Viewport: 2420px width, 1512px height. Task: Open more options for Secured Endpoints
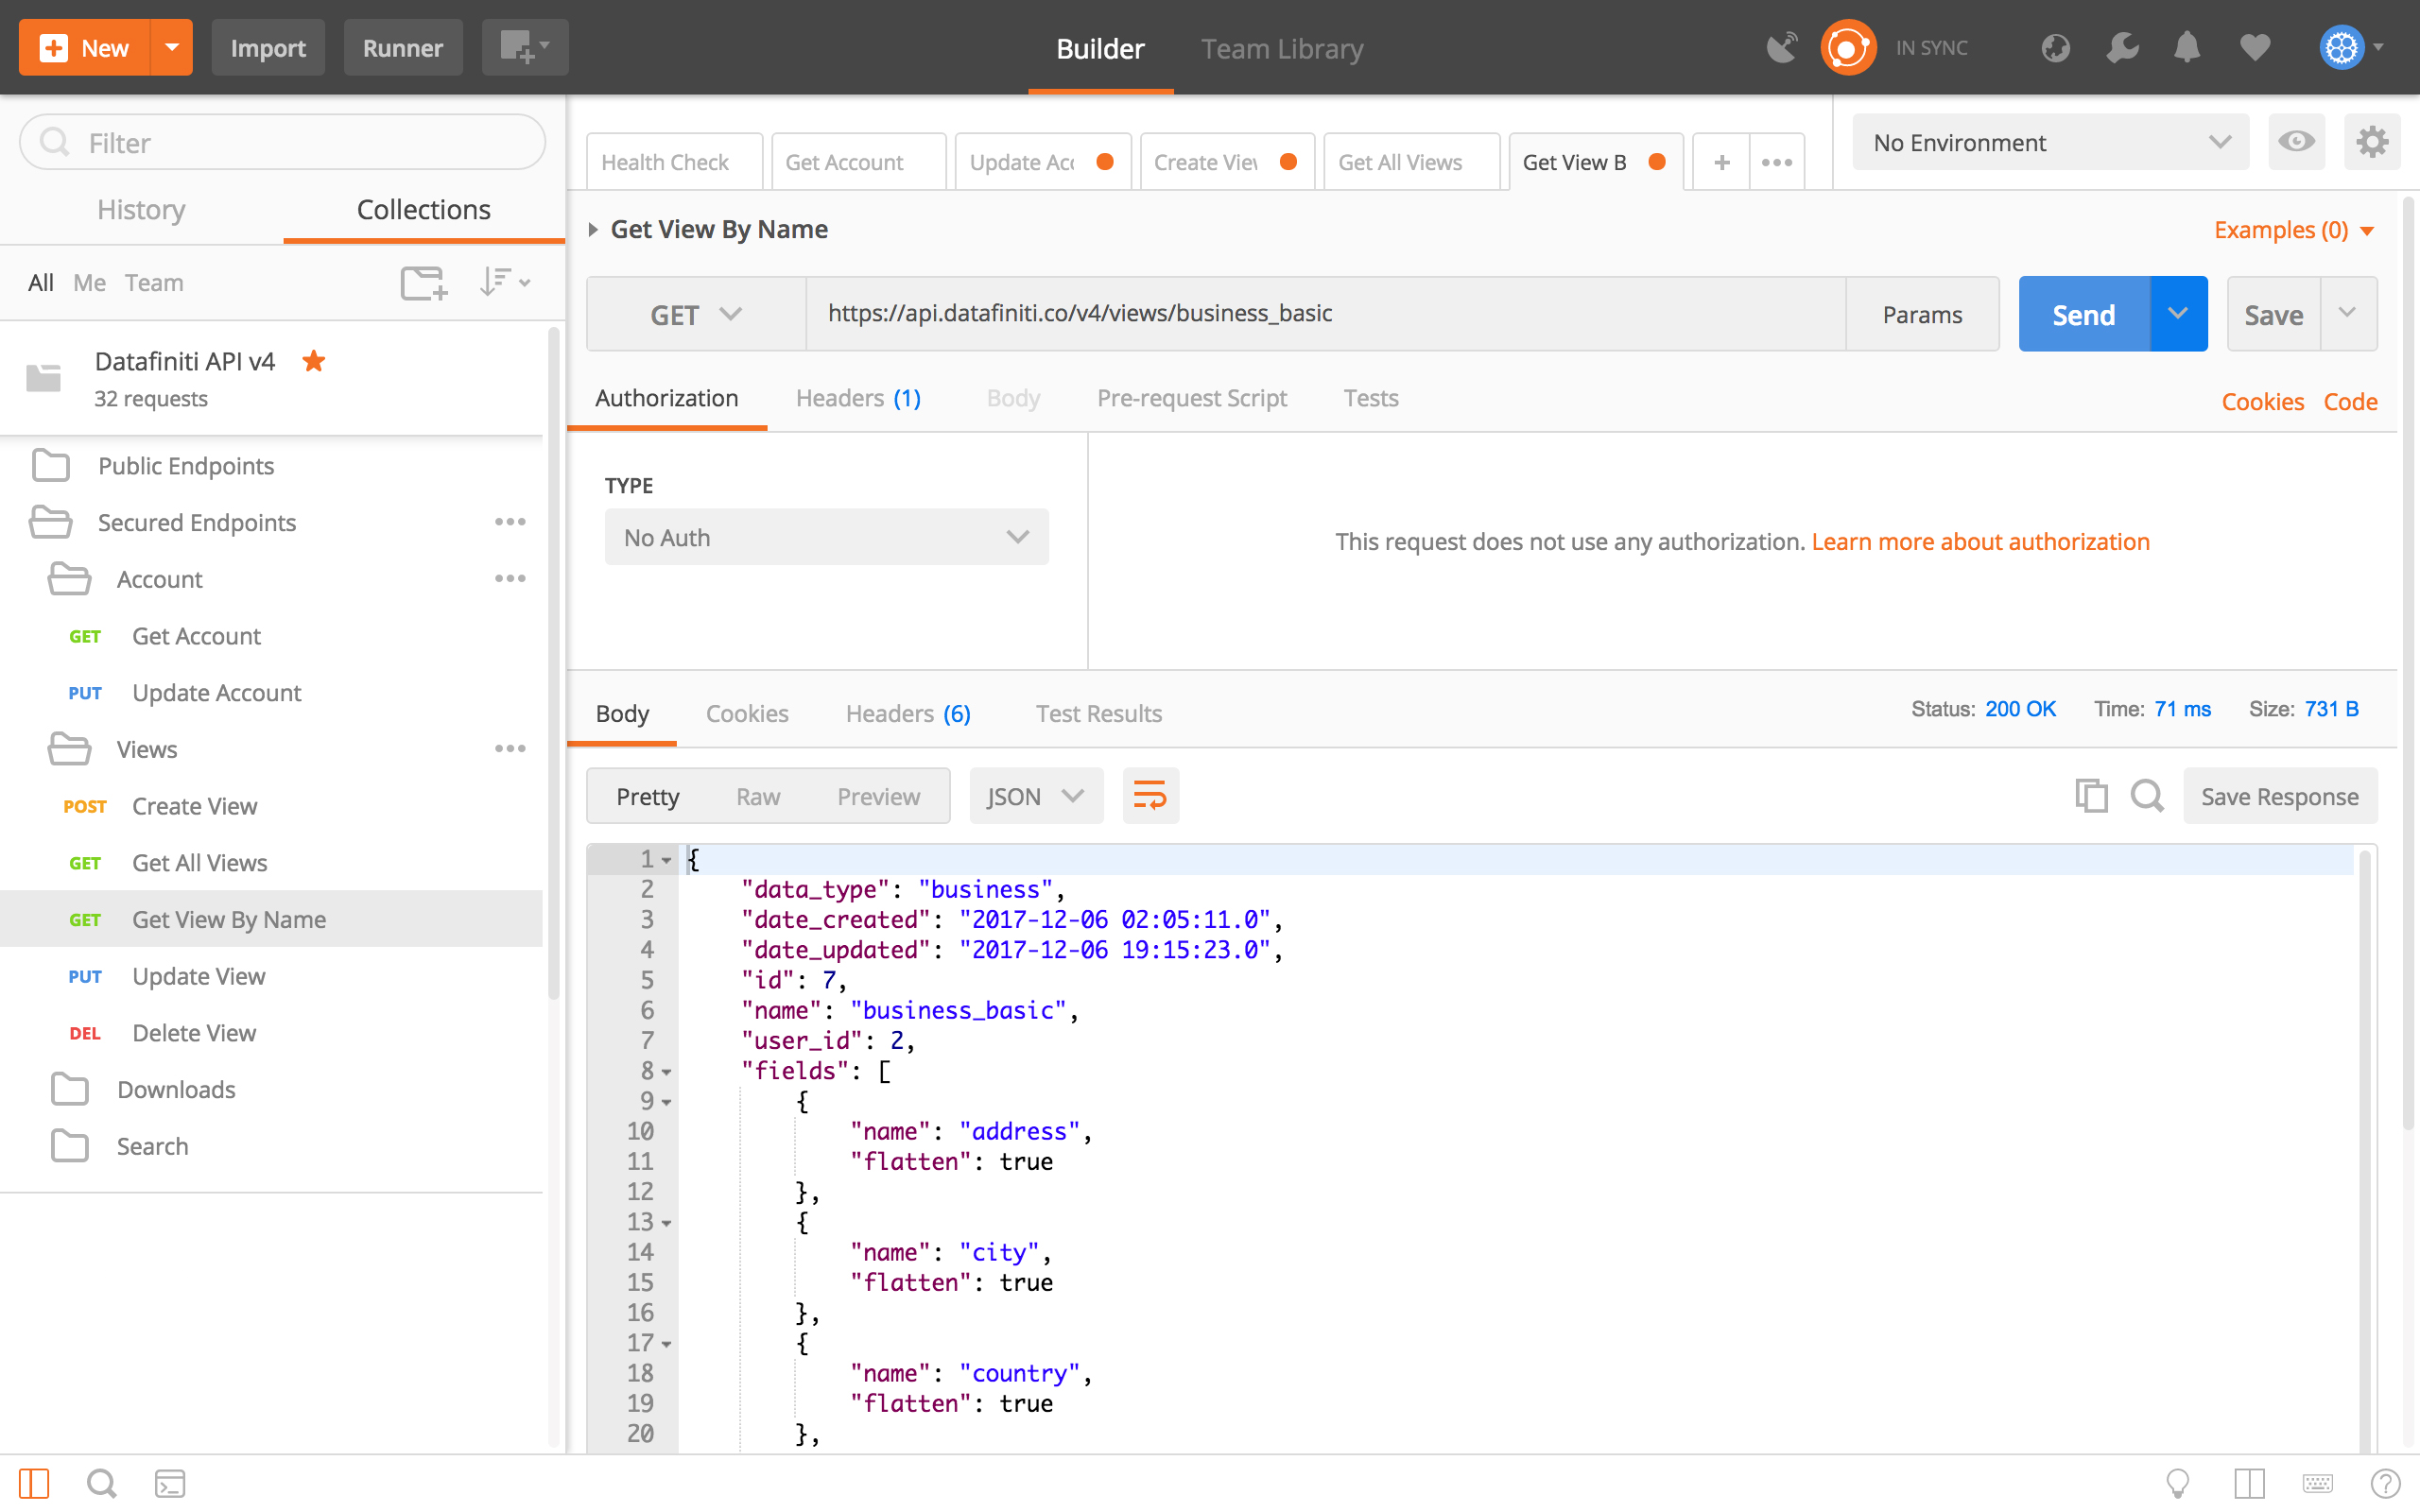(510, 522)
